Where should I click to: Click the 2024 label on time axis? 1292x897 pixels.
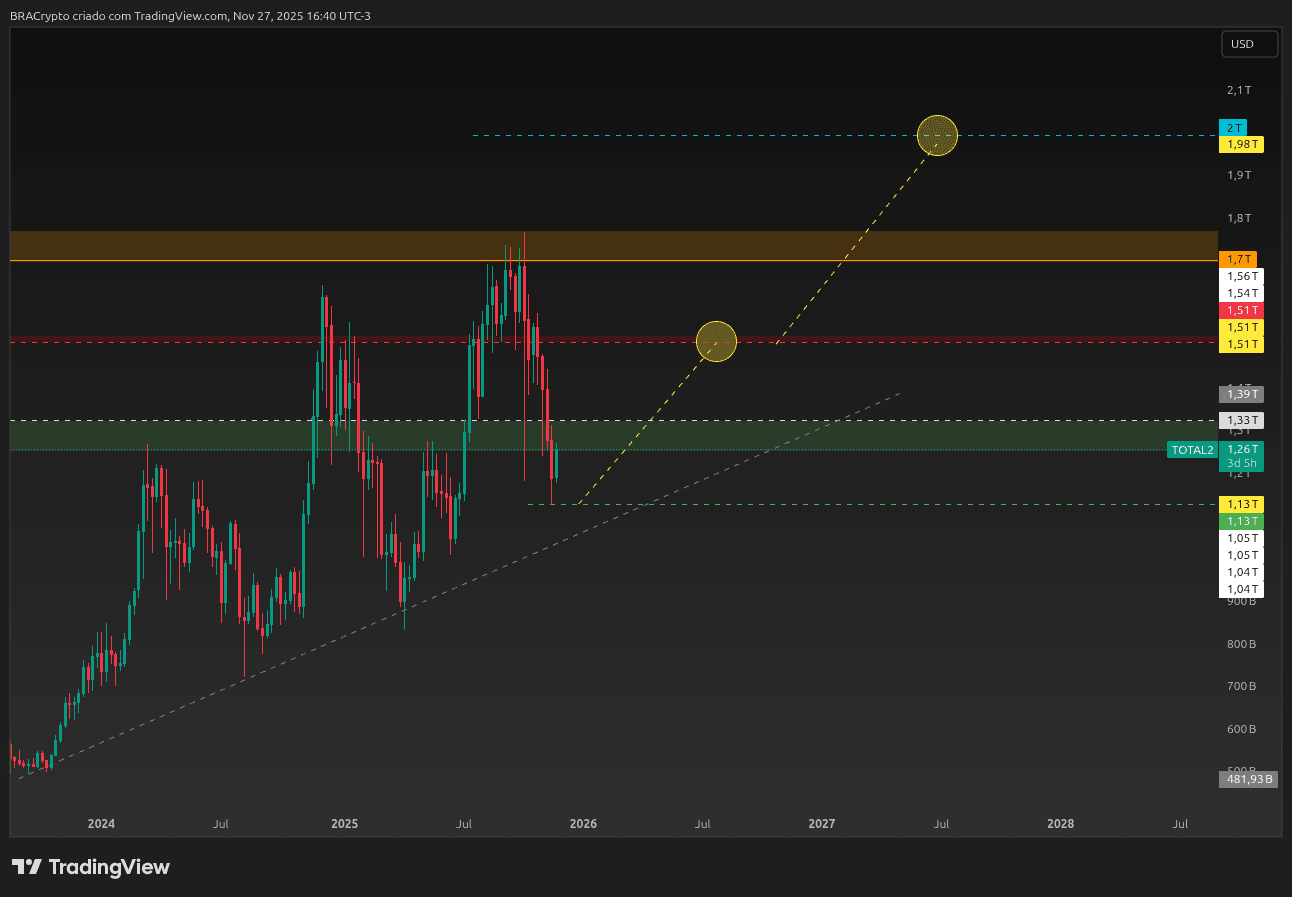(x=101, y=824)
